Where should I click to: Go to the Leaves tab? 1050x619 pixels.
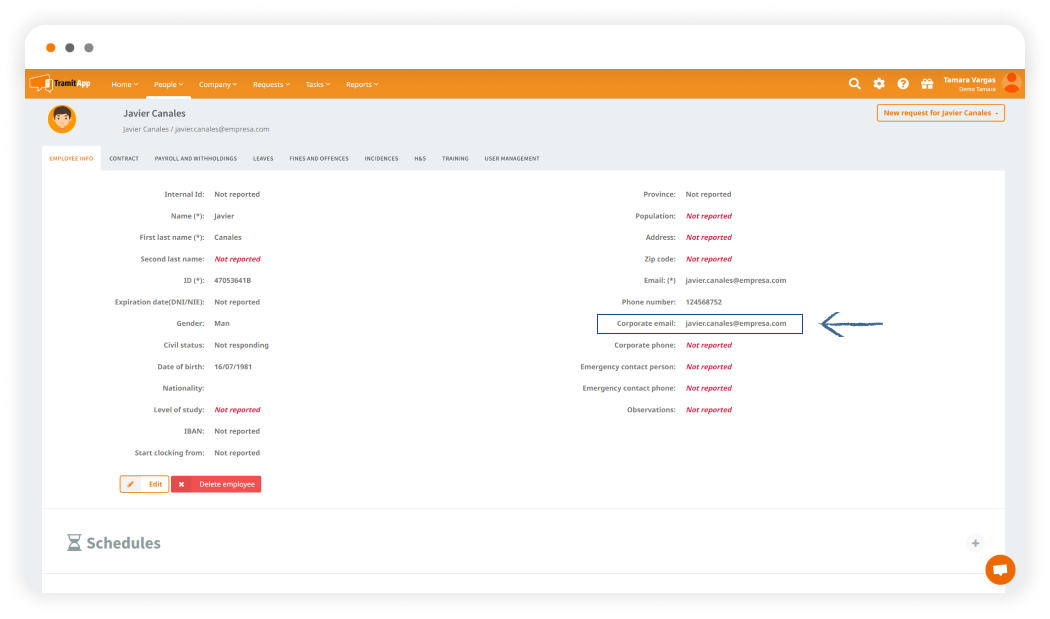click(x=263, y=159)
